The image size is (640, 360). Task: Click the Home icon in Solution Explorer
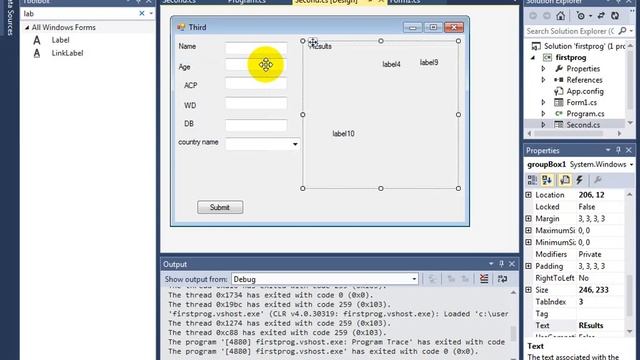click(560, 16)
